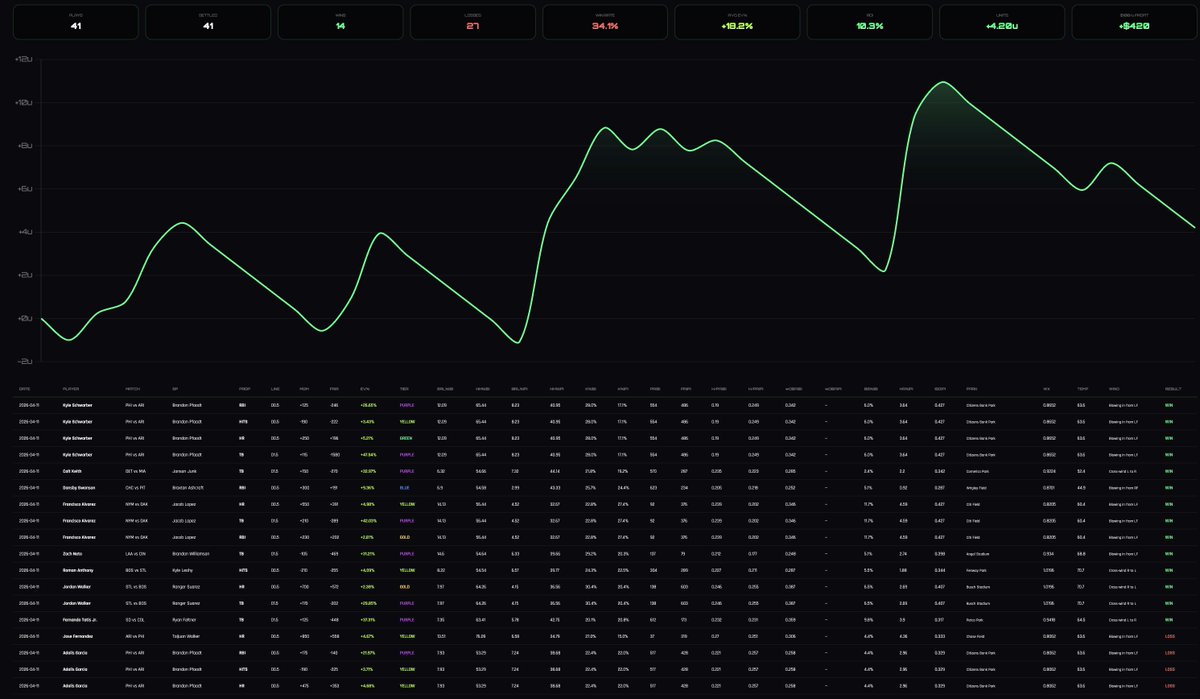Sort table by TIER column header
1200x699 pixels.
403,389
